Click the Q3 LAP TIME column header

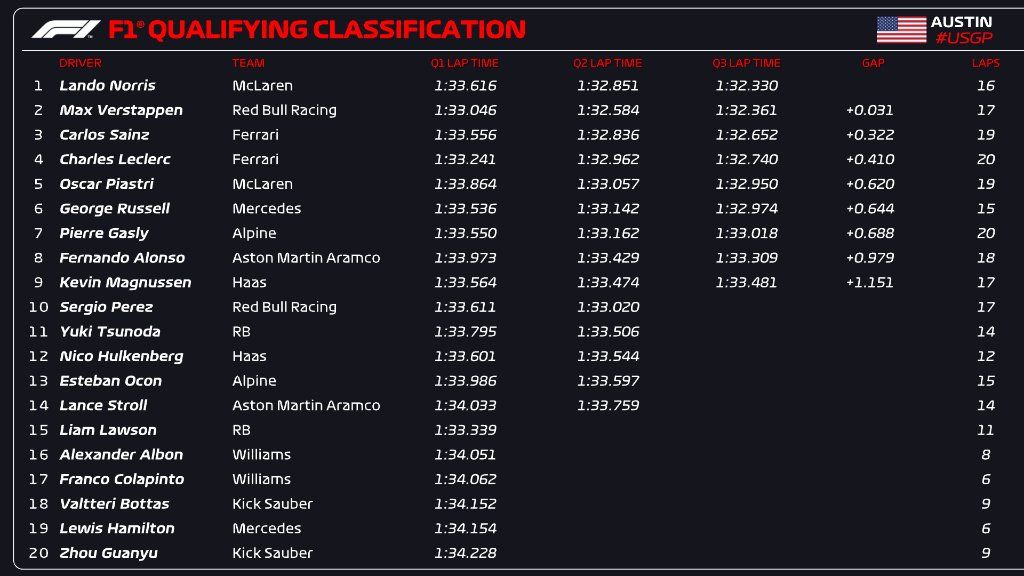tap(746, 63)
